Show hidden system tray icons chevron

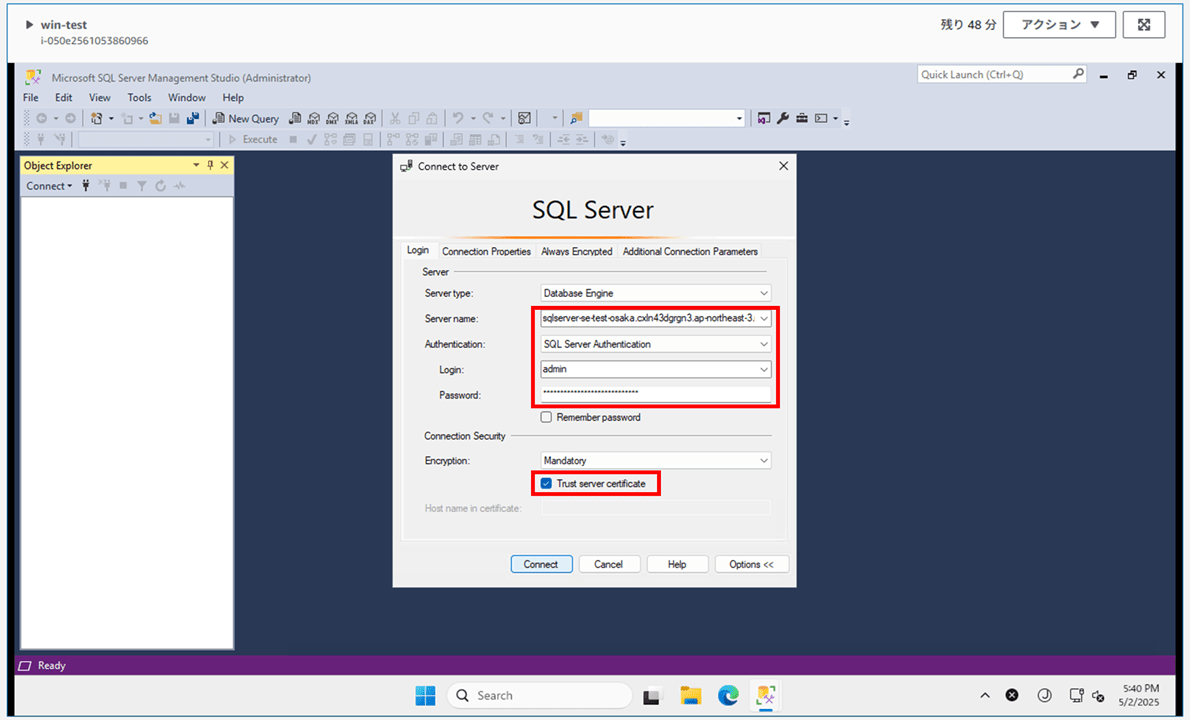coord(984,696)
